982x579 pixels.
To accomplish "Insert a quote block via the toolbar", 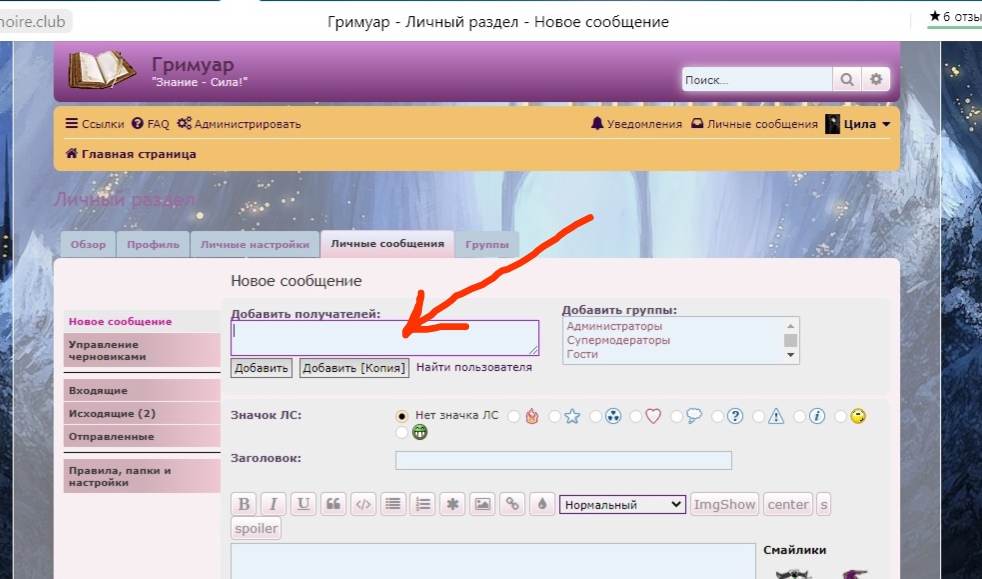I will click(x=333, y=503).
